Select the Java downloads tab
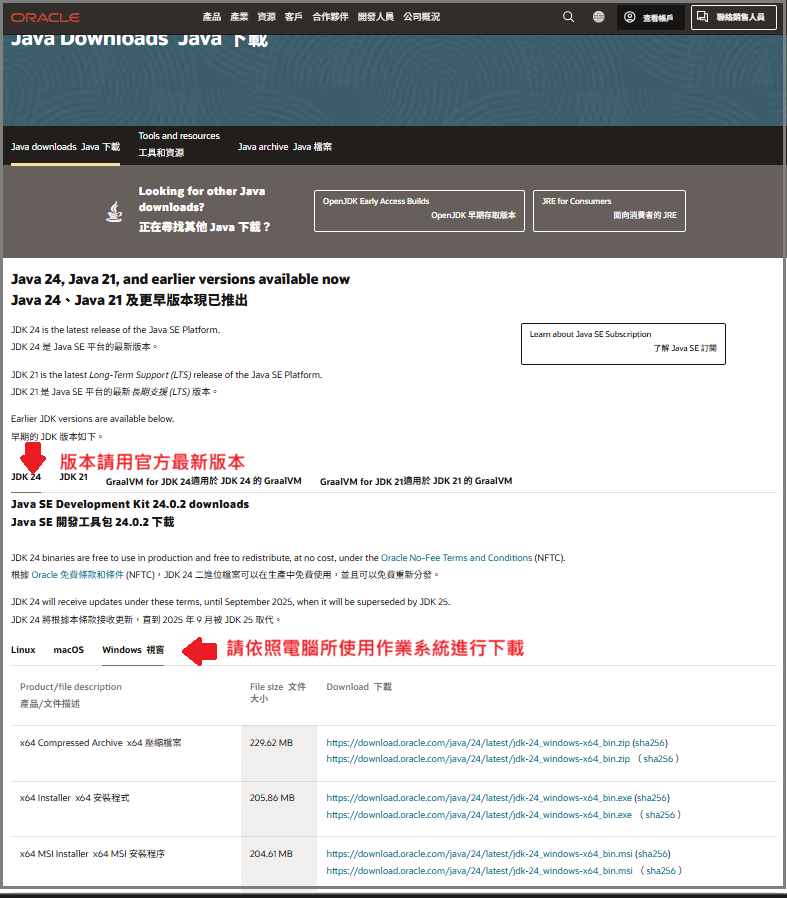Image resolution: width=787 pixels, height=898 pixels. tap(65, 147)
